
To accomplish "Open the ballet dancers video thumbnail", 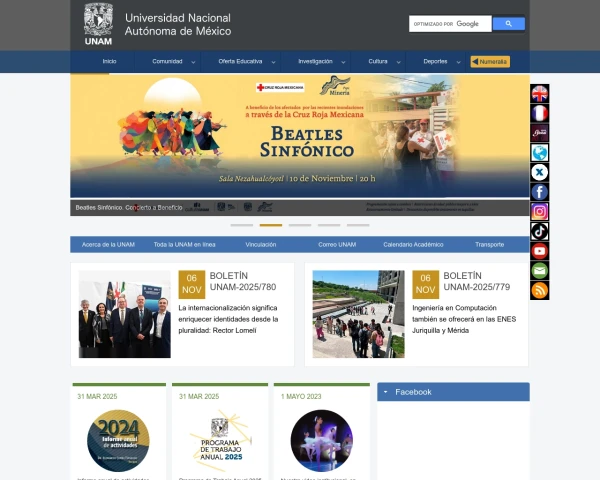I will click(x=322, y=441).
